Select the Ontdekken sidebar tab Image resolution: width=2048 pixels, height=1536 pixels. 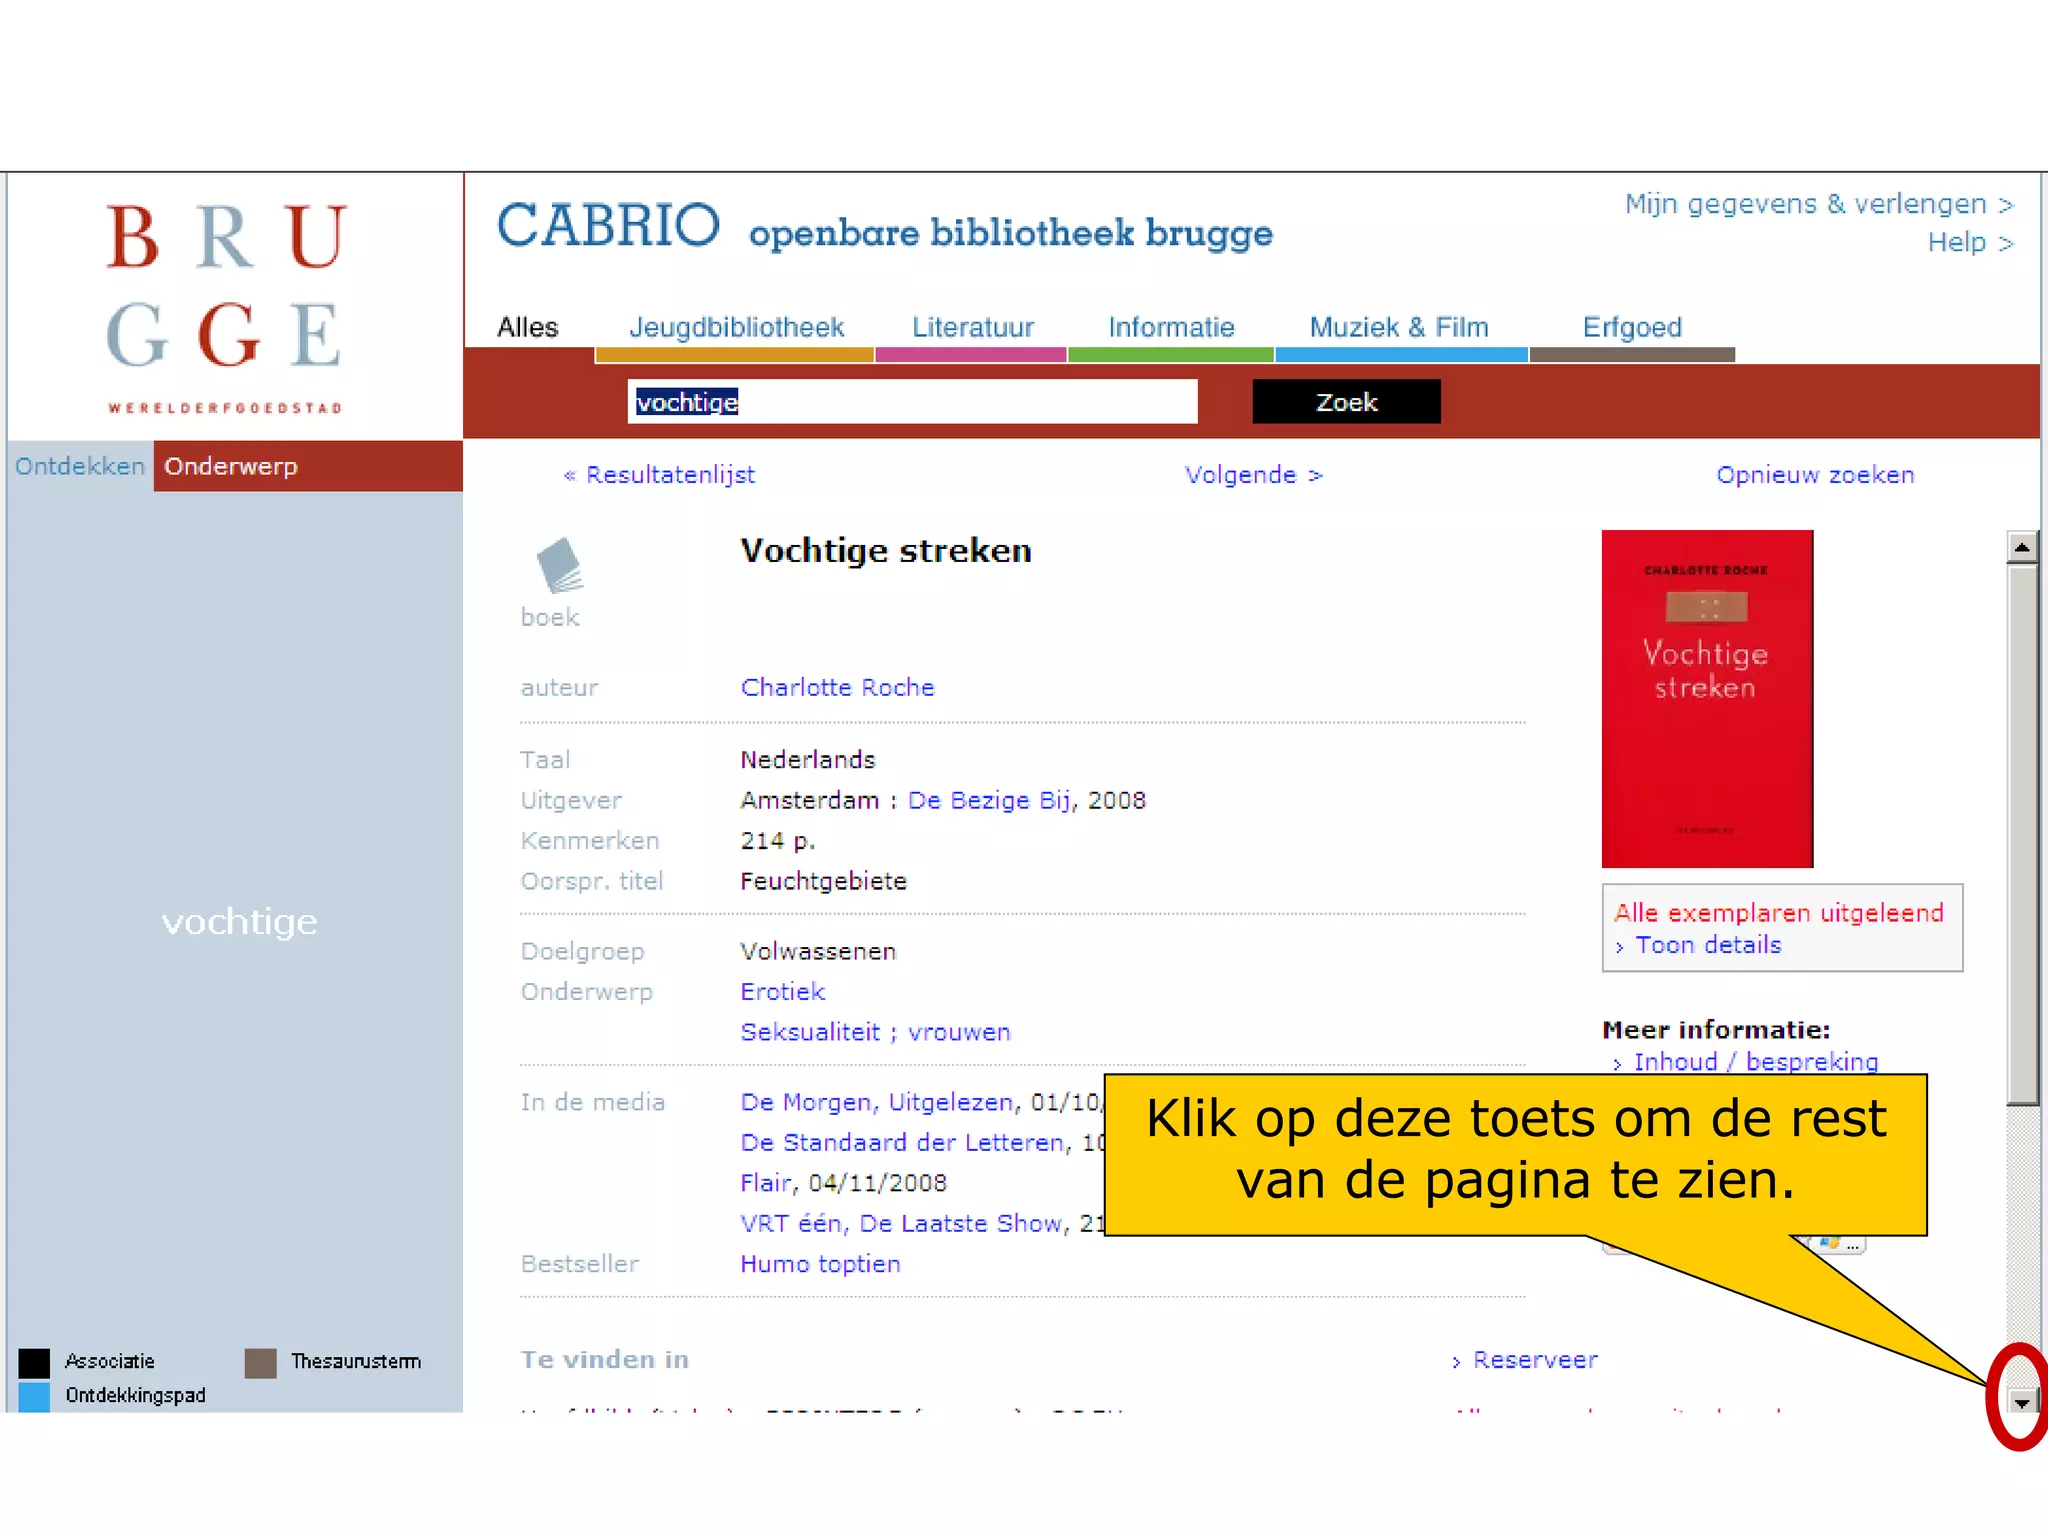tap(80, 466)
